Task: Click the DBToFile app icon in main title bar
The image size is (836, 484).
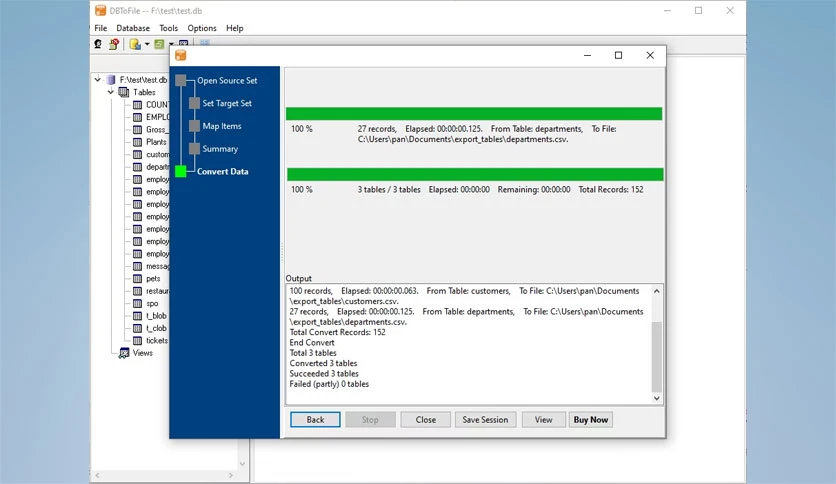Action: [100, 10]
